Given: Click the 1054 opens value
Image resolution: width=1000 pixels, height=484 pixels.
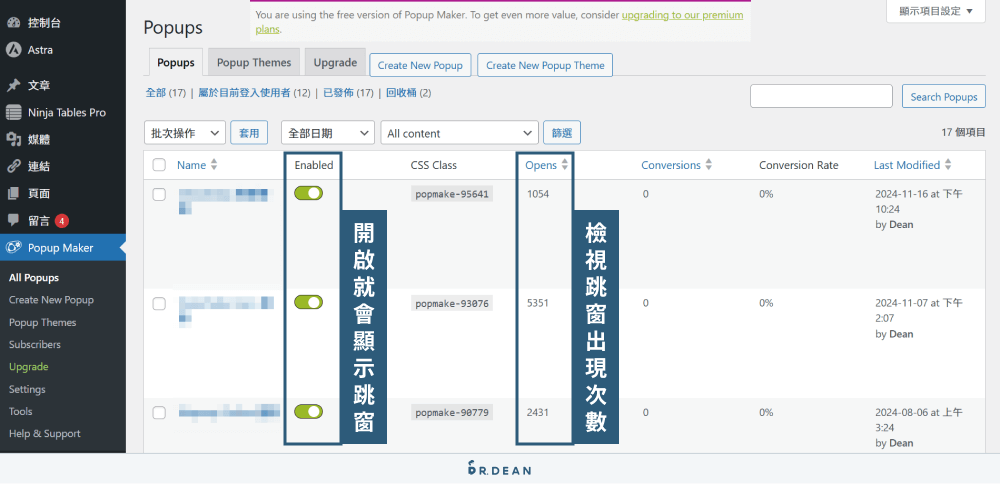Looking at the screenshot, I should tap(538, 194).
